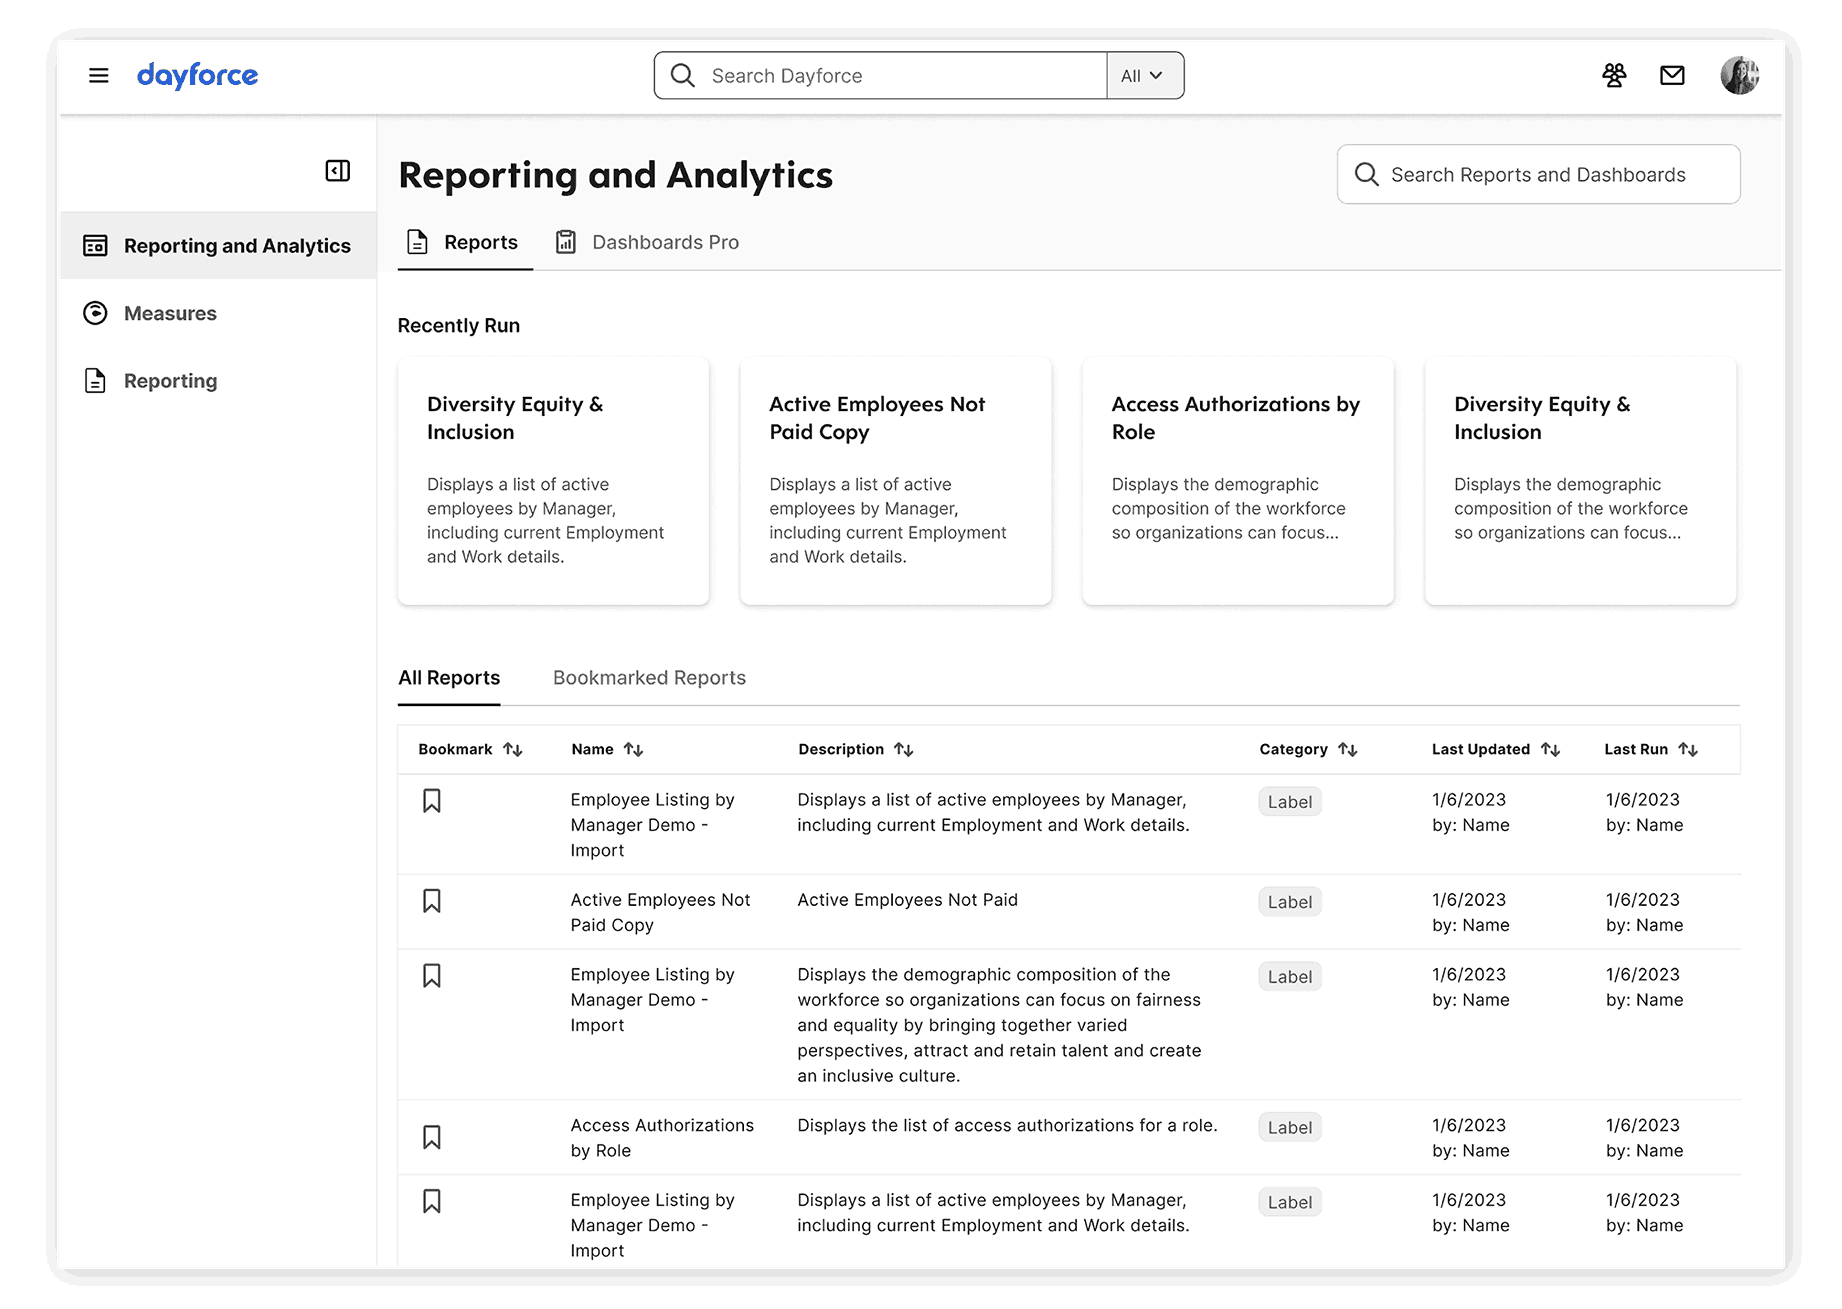Open Access Authorizations by Role in the table

pyautogui.click(x=662, y=1138)
